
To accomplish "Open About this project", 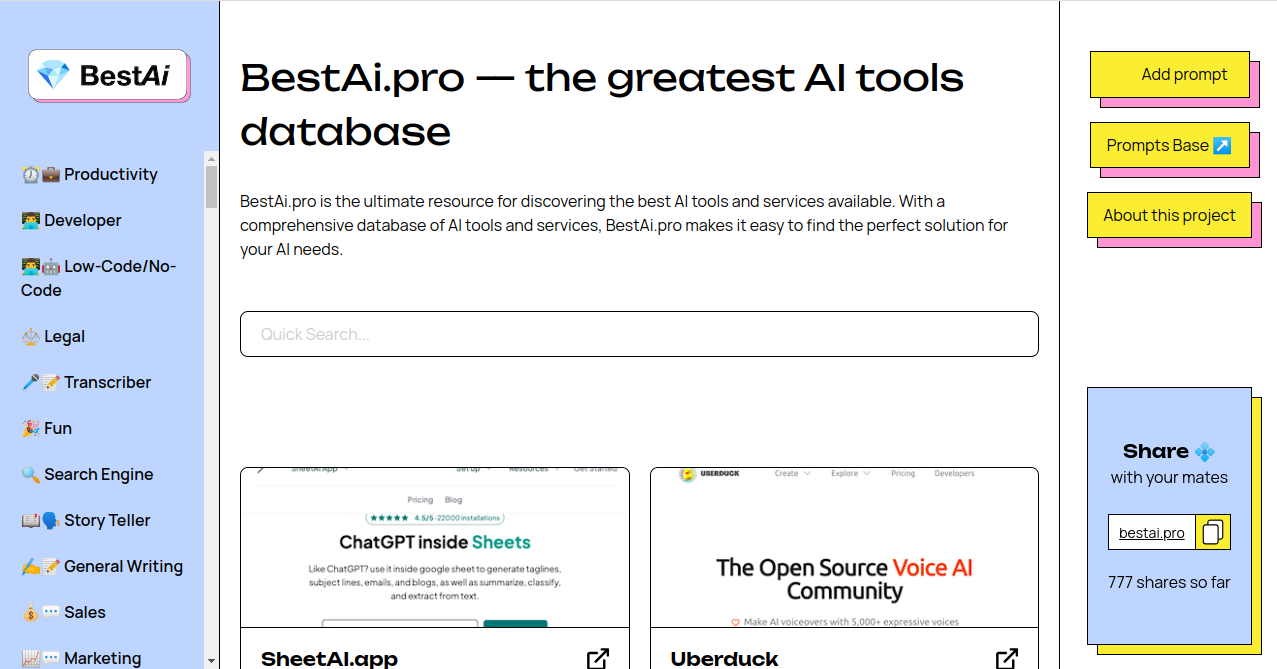I will click(1169, 215).
